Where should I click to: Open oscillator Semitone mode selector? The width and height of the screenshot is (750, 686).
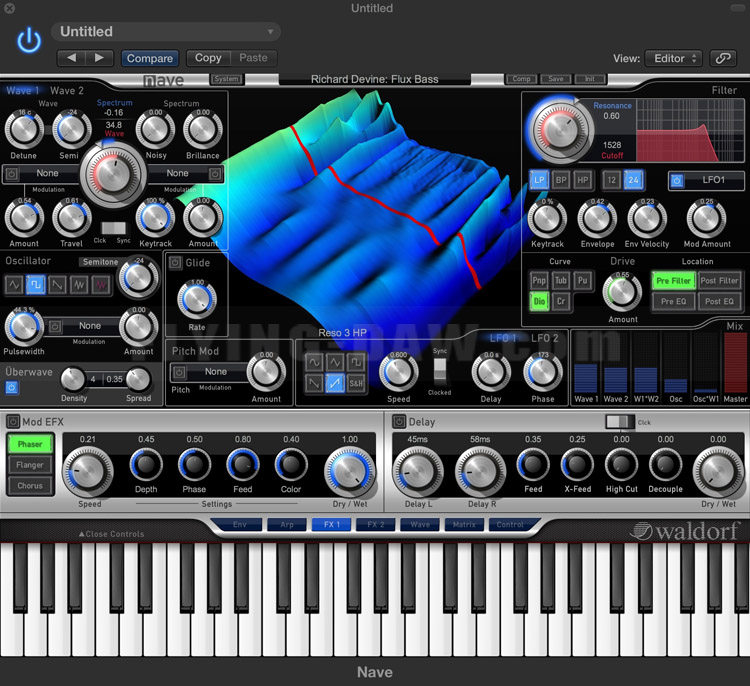[100, 262]
